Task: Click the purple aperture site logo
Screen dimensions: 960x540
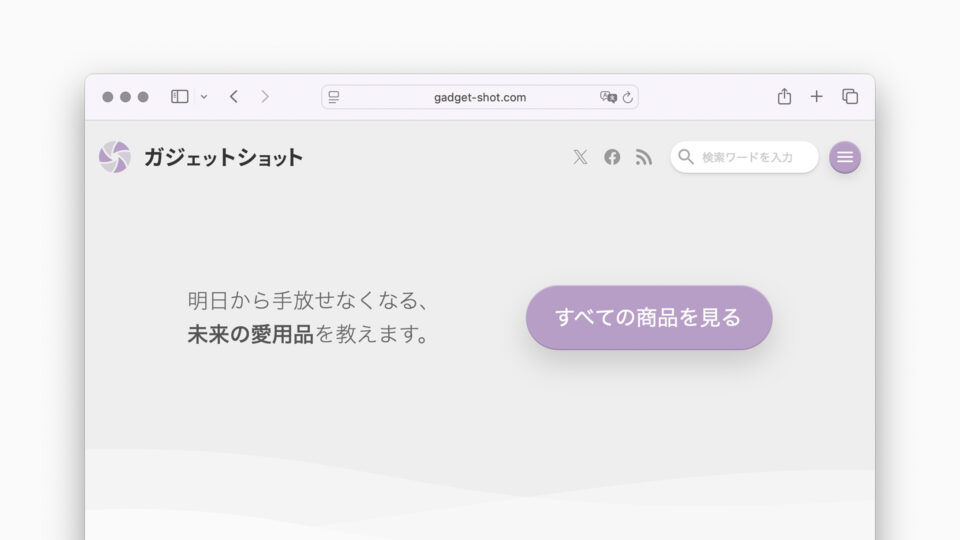Action: (x=114, y=157)
